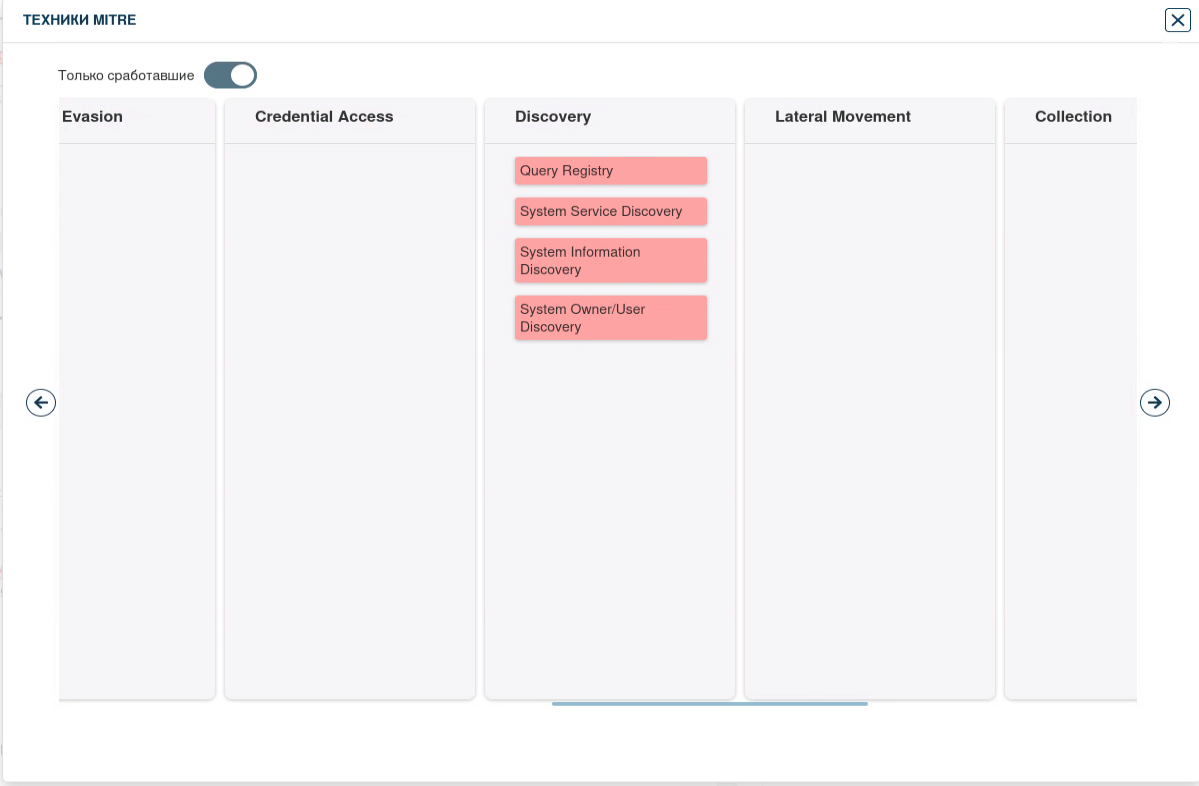
Task: Click the blank area below the Discovery cards
Action: (x=610, y=520)
